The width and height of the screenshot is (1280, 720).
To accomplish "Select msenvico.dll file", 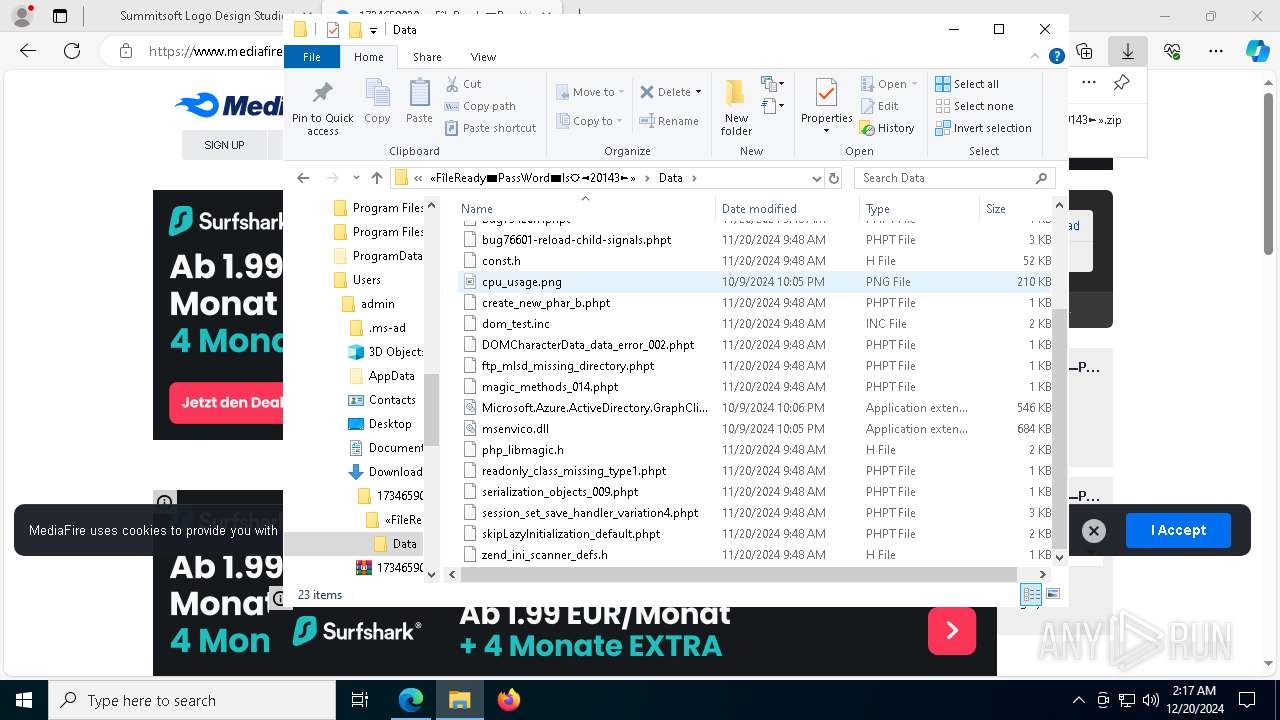I will [x=755, y=429].
